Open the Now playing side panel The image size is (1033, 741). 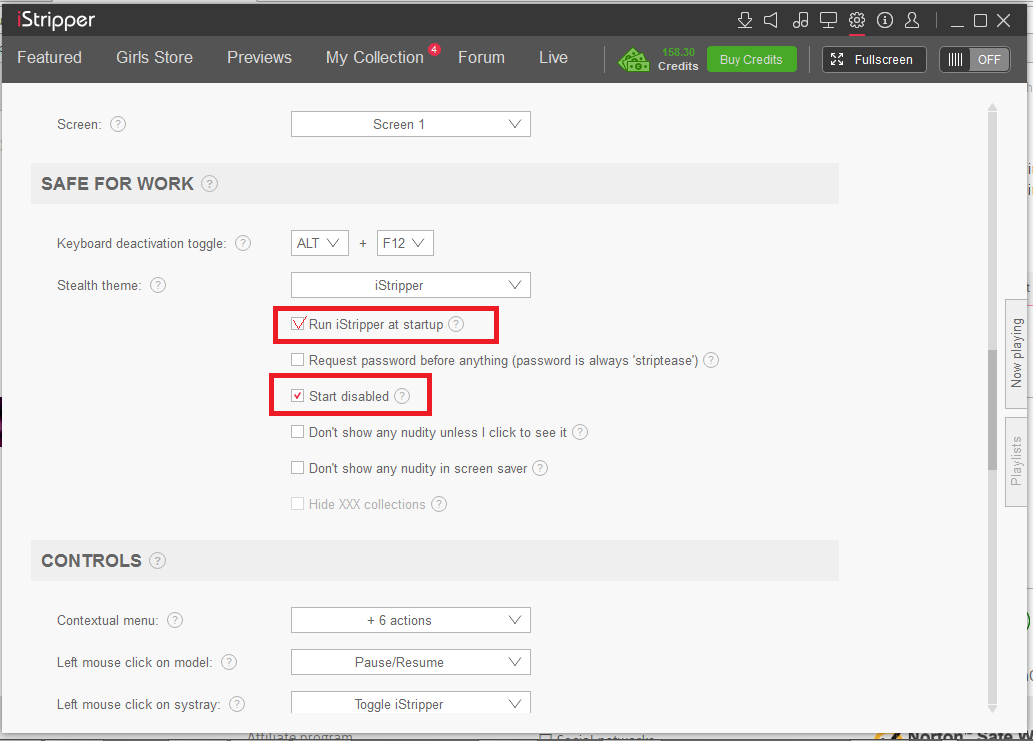pos(1017,353)
